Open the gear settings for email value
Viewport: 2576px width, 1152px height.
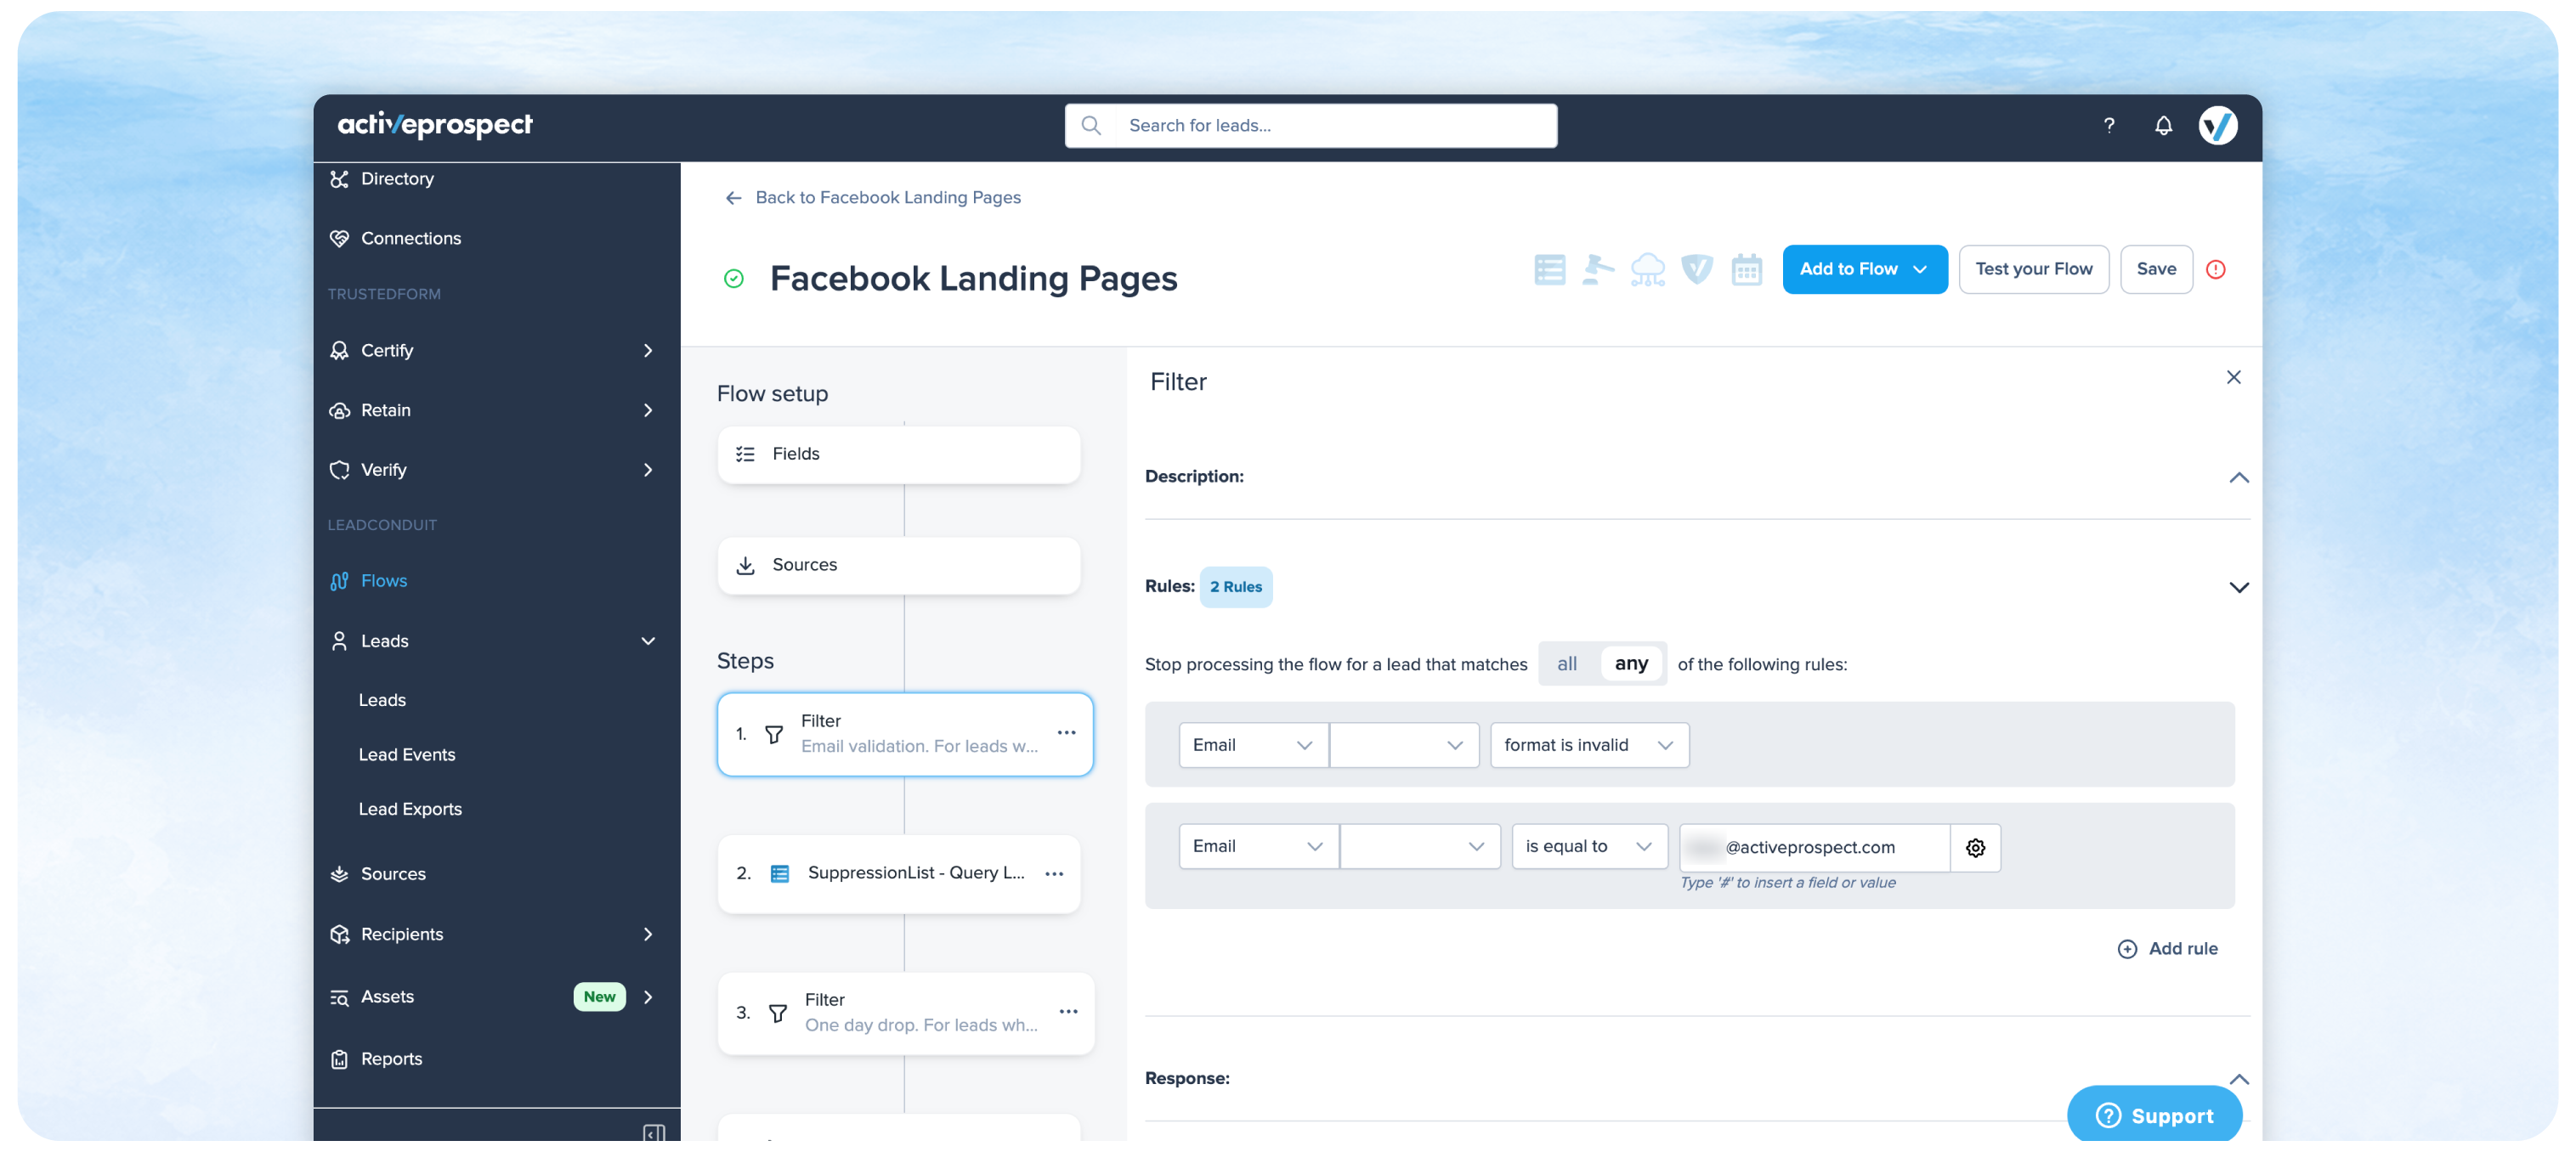(x=1975, y=847)
